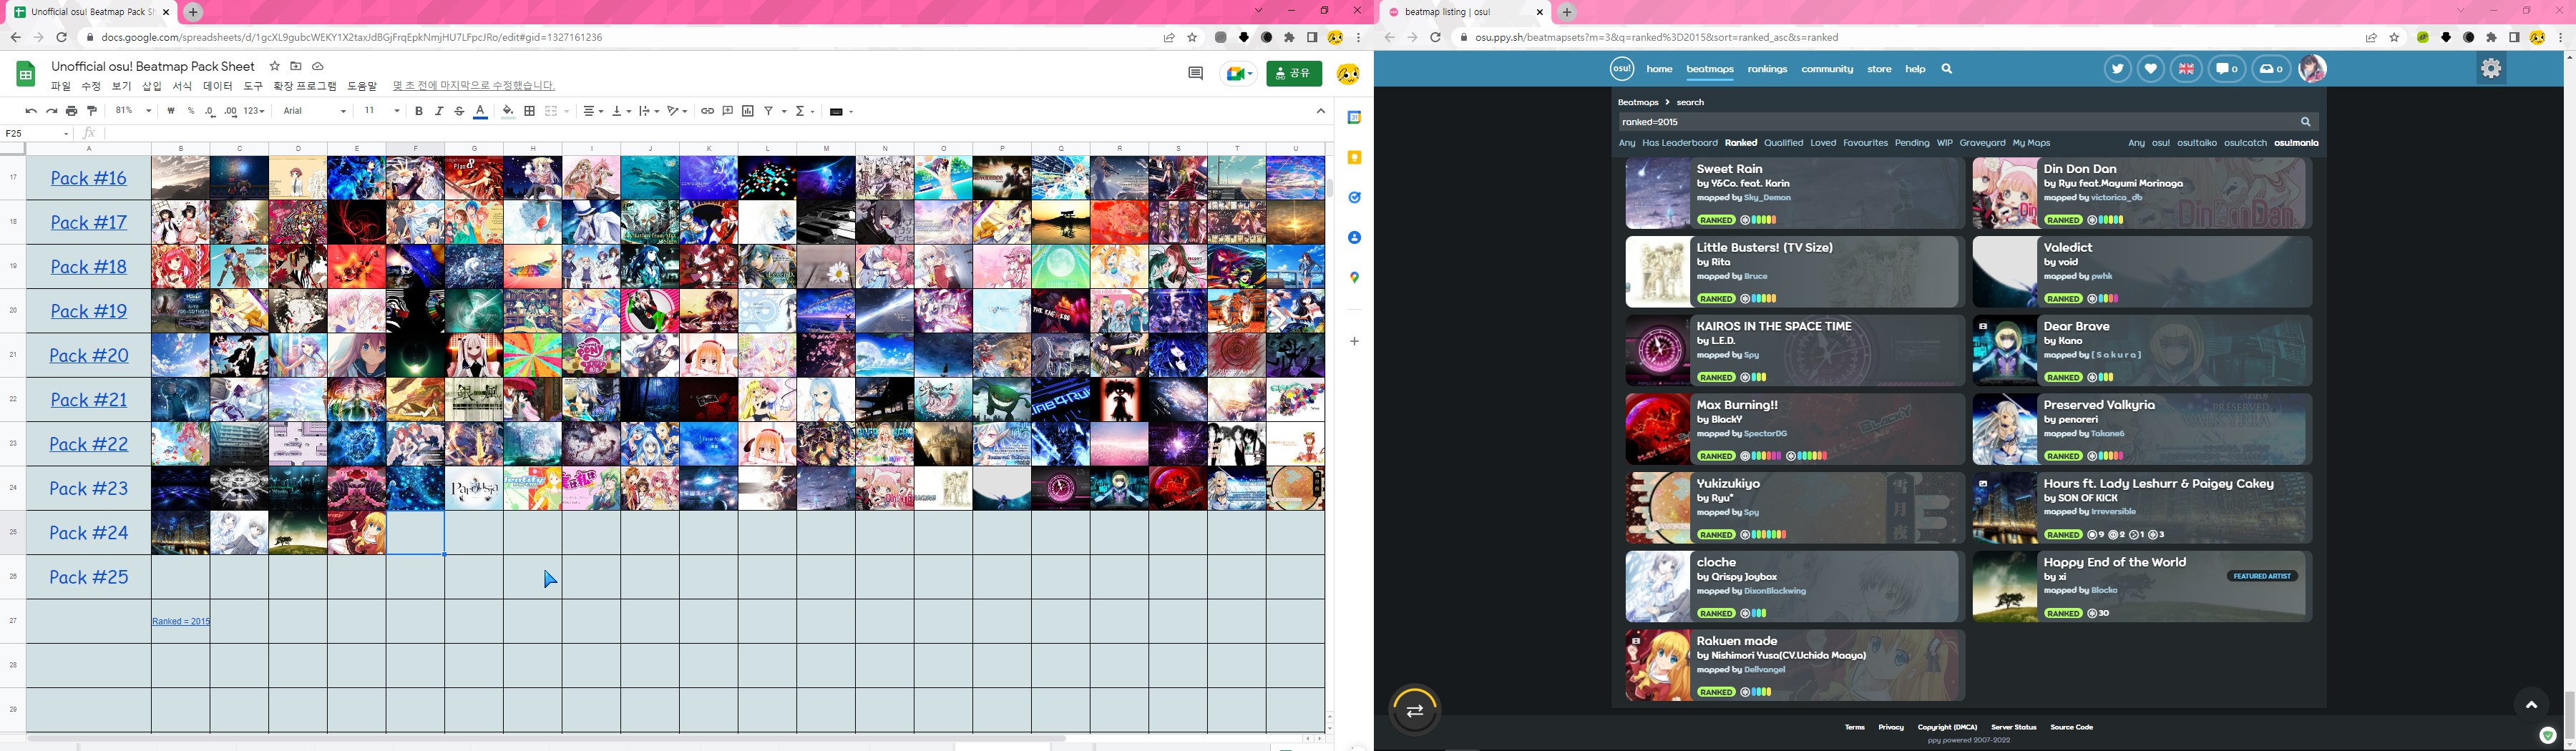
Task: Open the text wrapping dropdown
Action: (649, 111)
